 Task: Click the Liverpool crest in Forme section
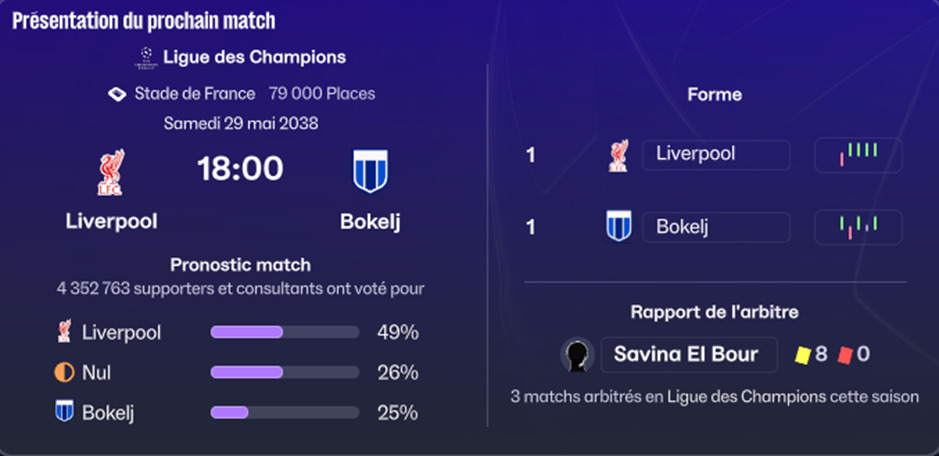point(619,156)
